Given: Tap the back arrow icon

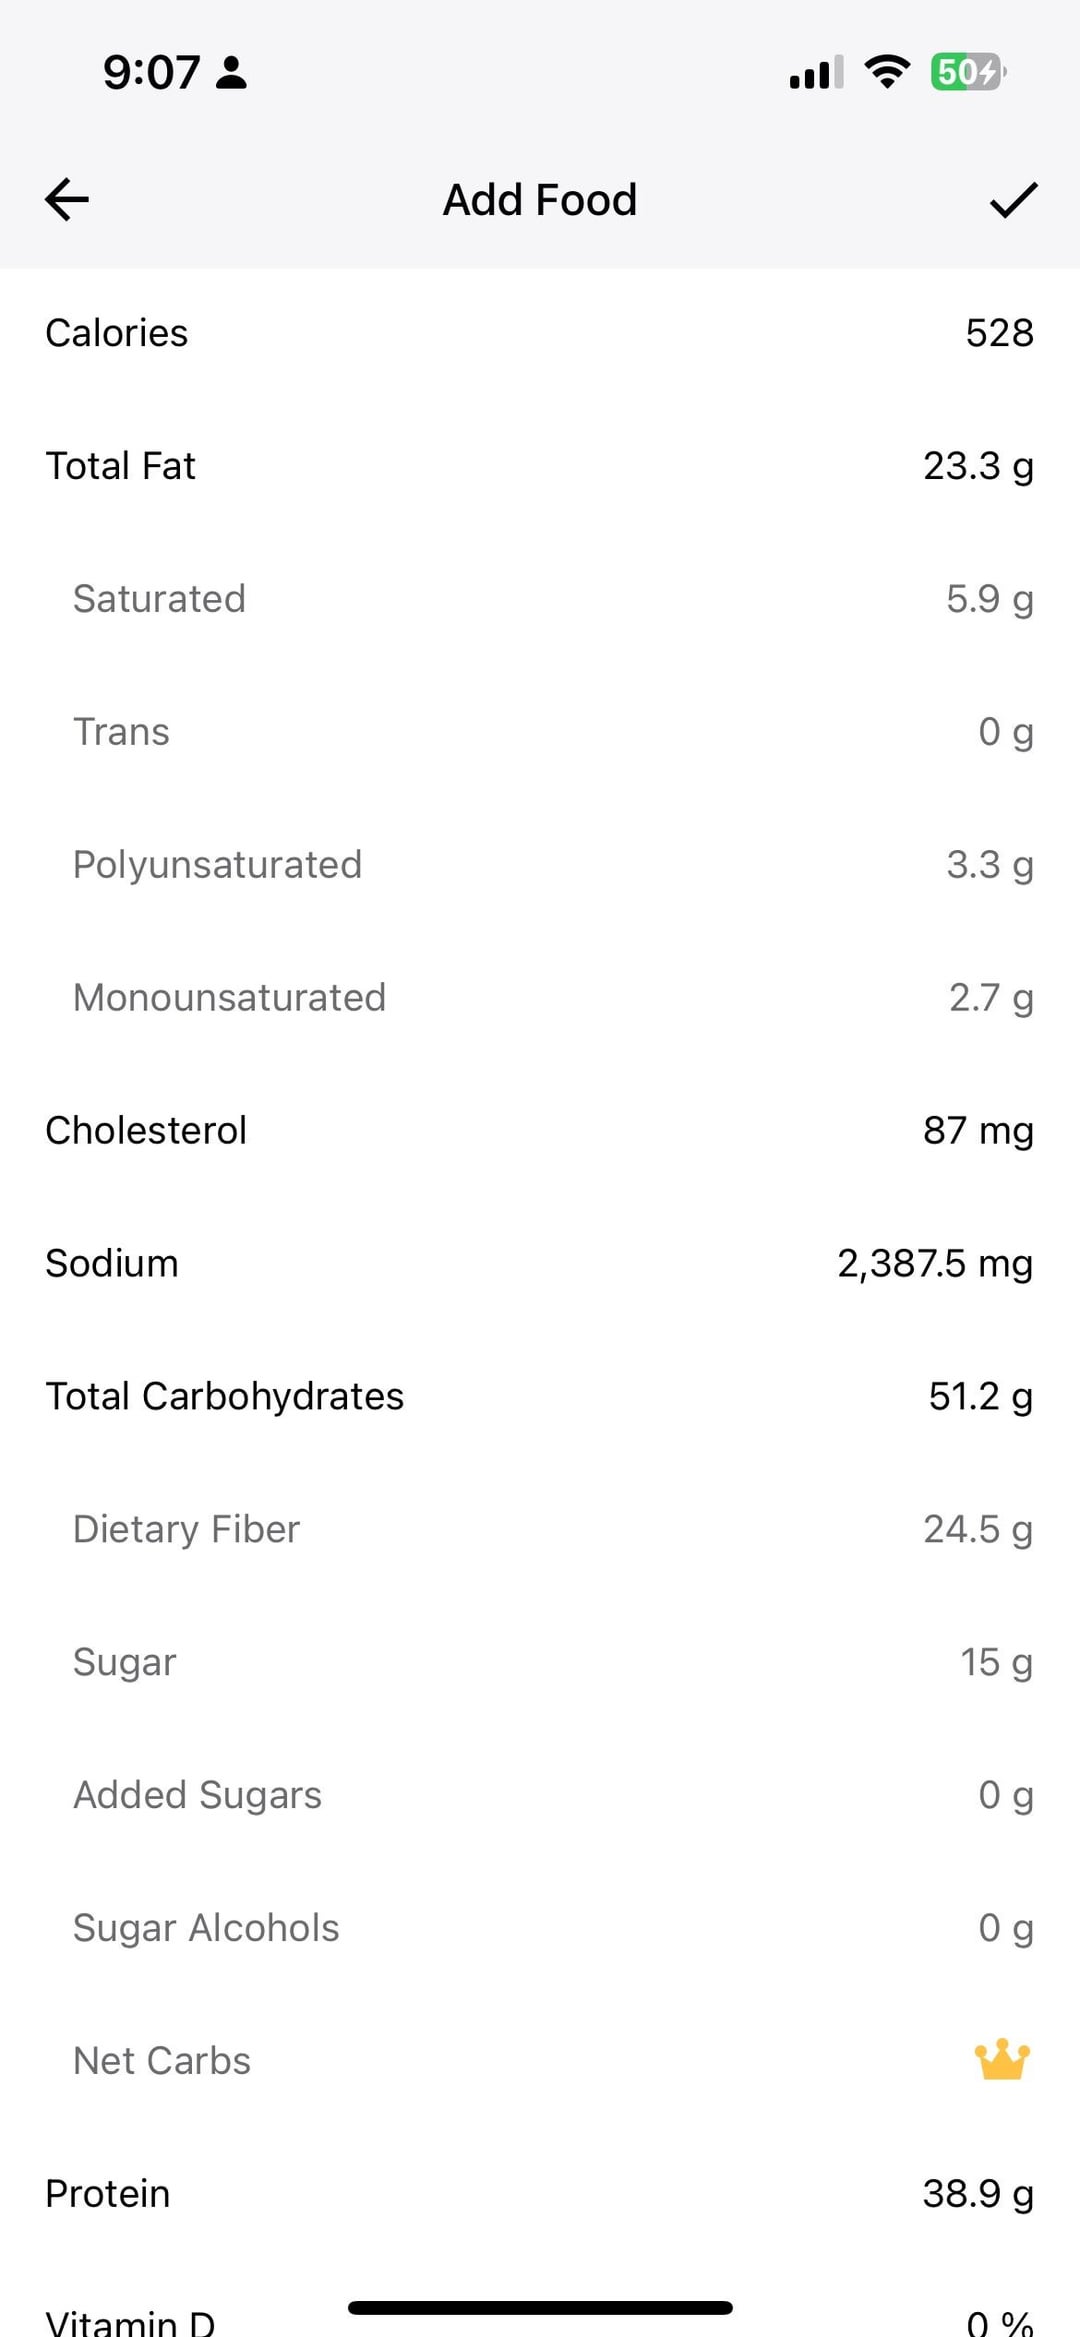Looking at the screenshot, I should click(67, 200).
